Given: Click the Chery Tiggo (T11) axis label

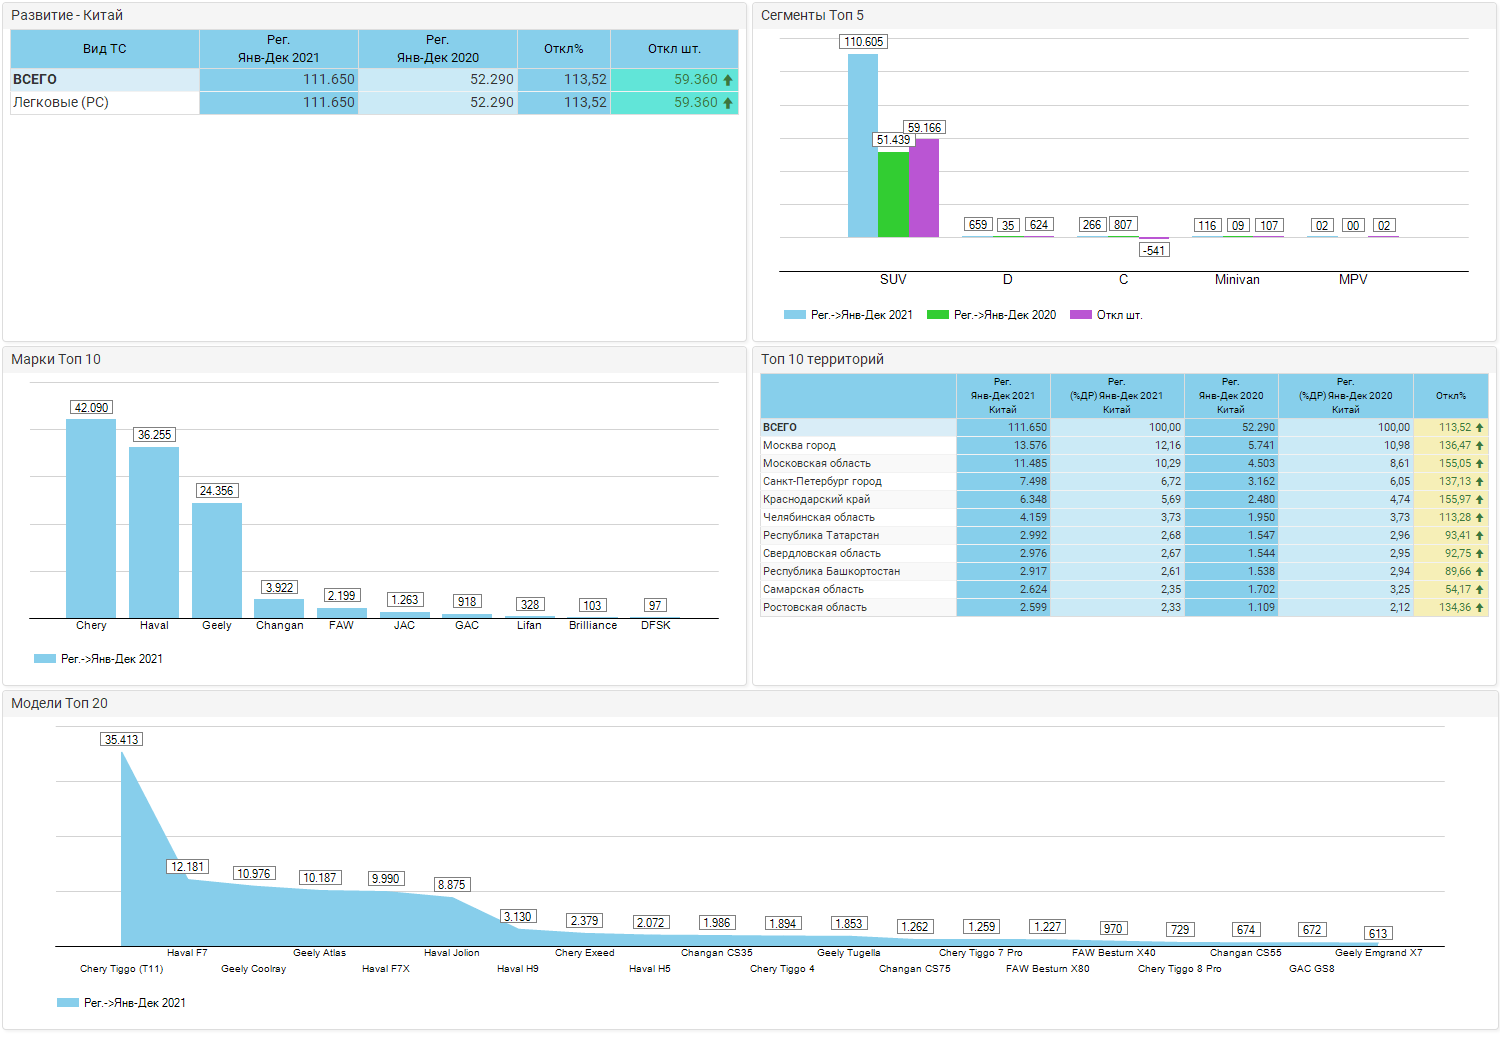Looking at the screenshot, I should tap(121, 969).
